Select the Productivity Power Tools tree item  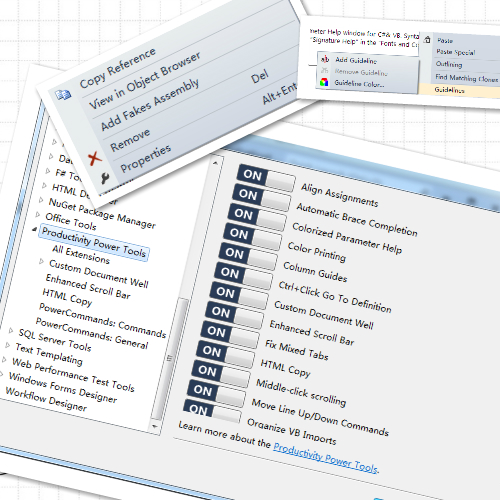click(x=94, y=243)
